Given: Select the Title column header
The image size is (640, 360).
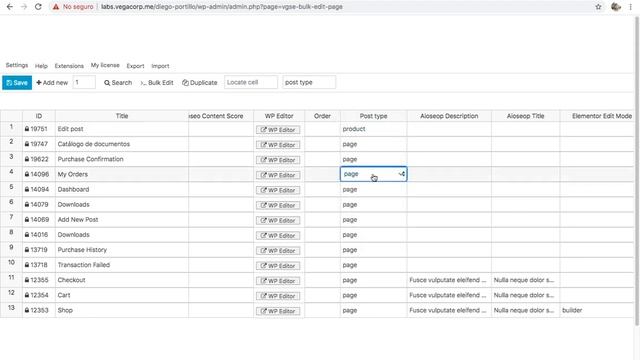Looking at the screenshot, I should coord(122,116).
